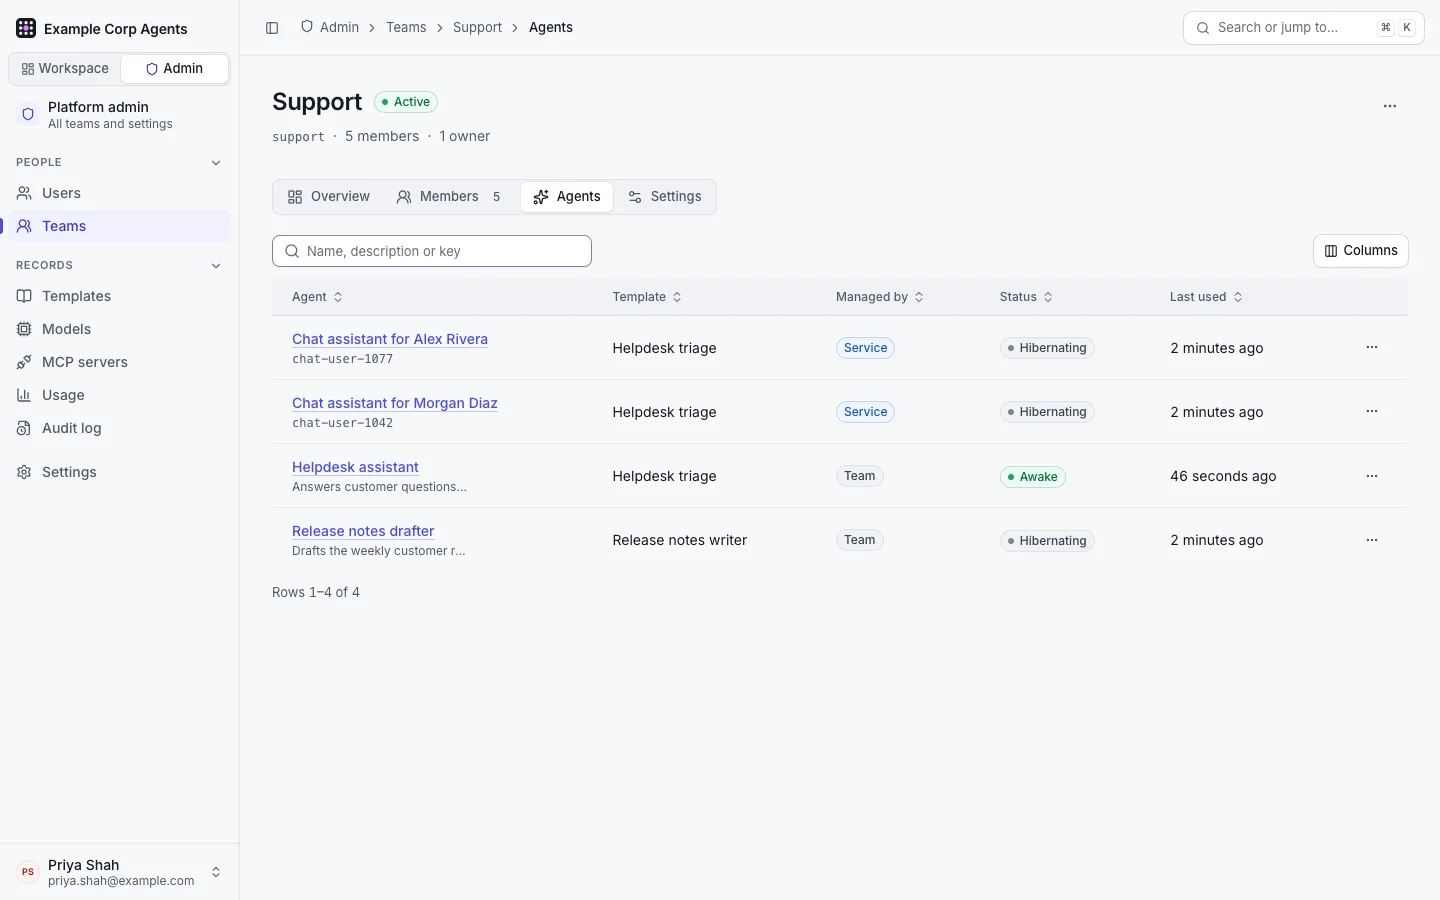The width and height of the screenshot is (1440, 900).
Task: Open the Columns chooser
Action: point(1361,251)
